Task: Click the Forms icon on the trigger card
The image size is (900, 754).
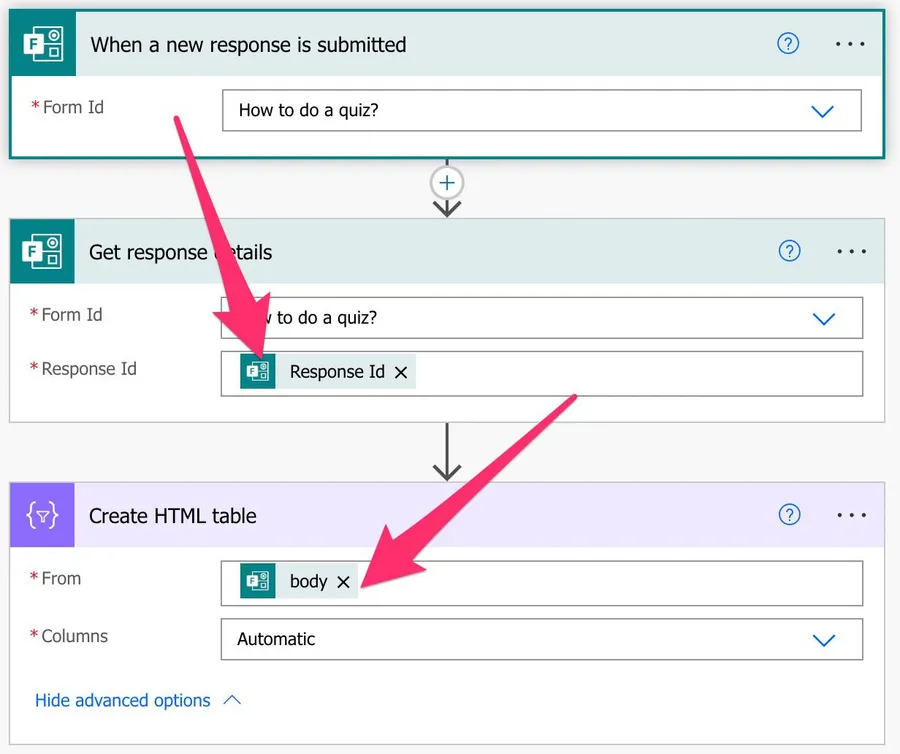Action: (43, 45)
